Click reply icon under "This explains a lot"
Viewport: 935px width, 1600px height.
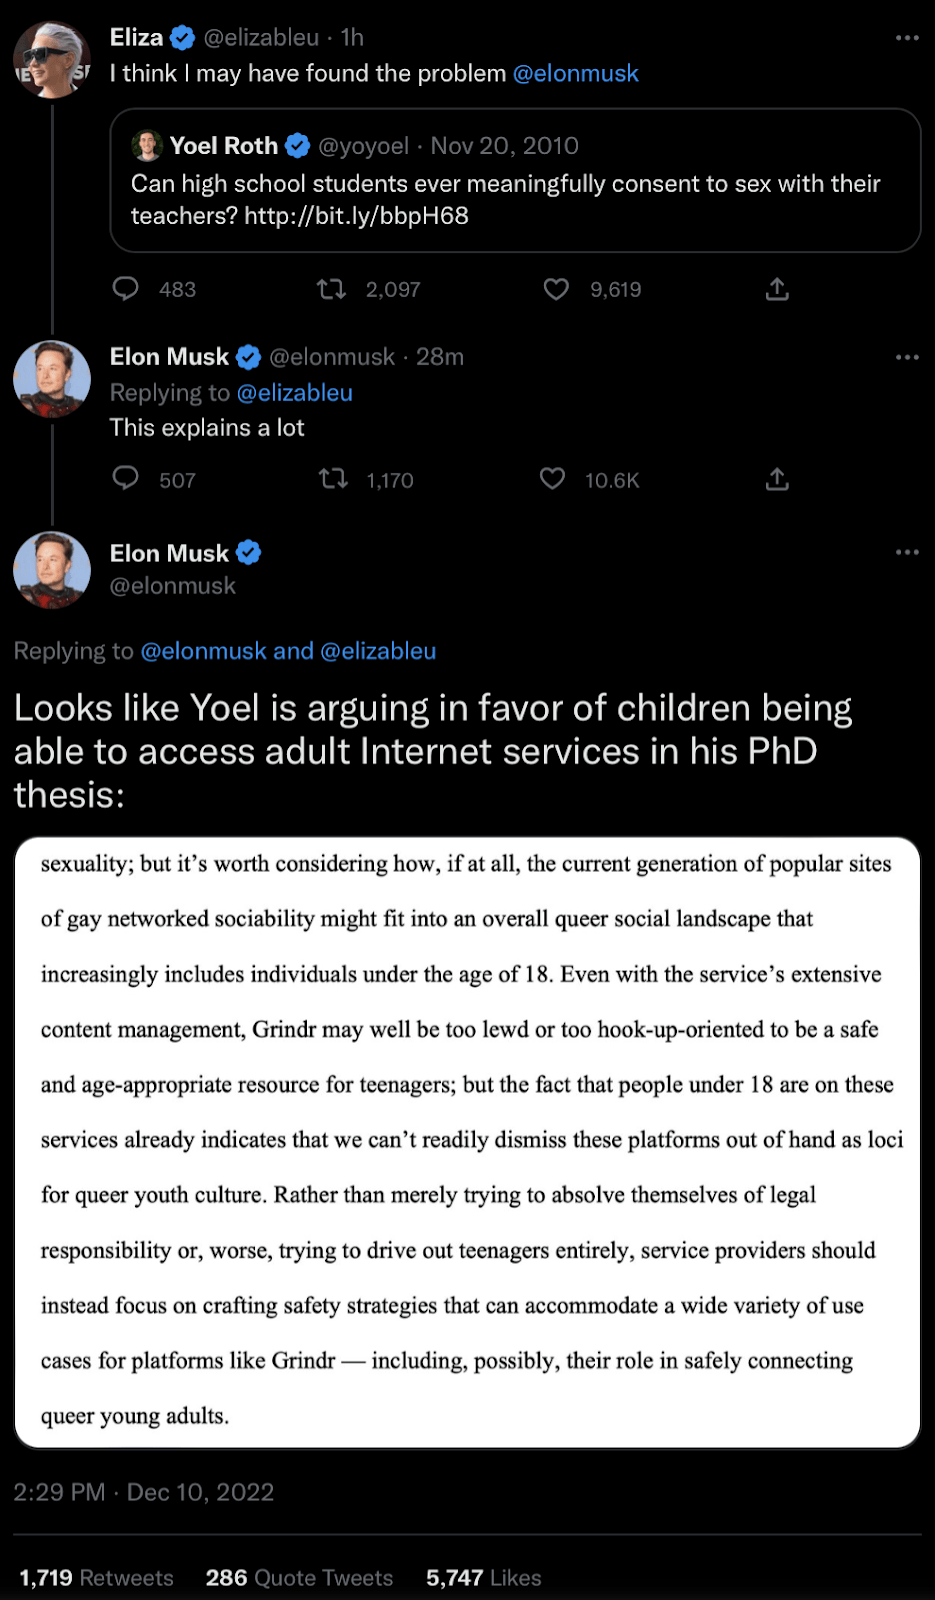pos(125,479)
